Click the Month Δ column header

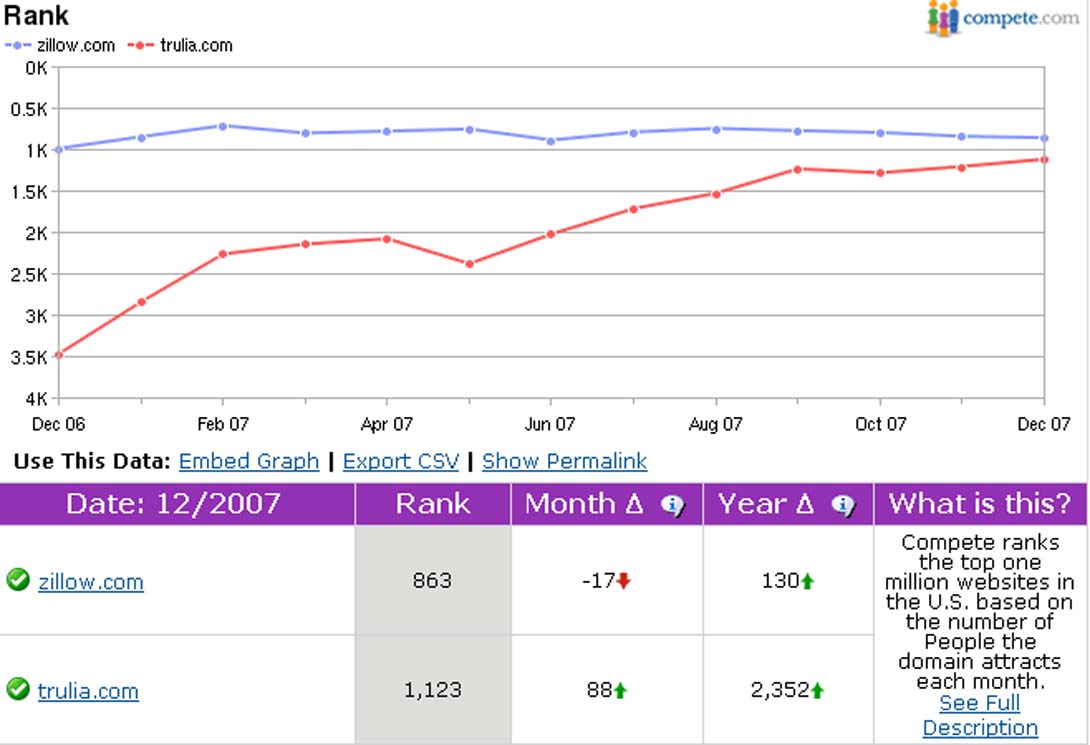607,504
